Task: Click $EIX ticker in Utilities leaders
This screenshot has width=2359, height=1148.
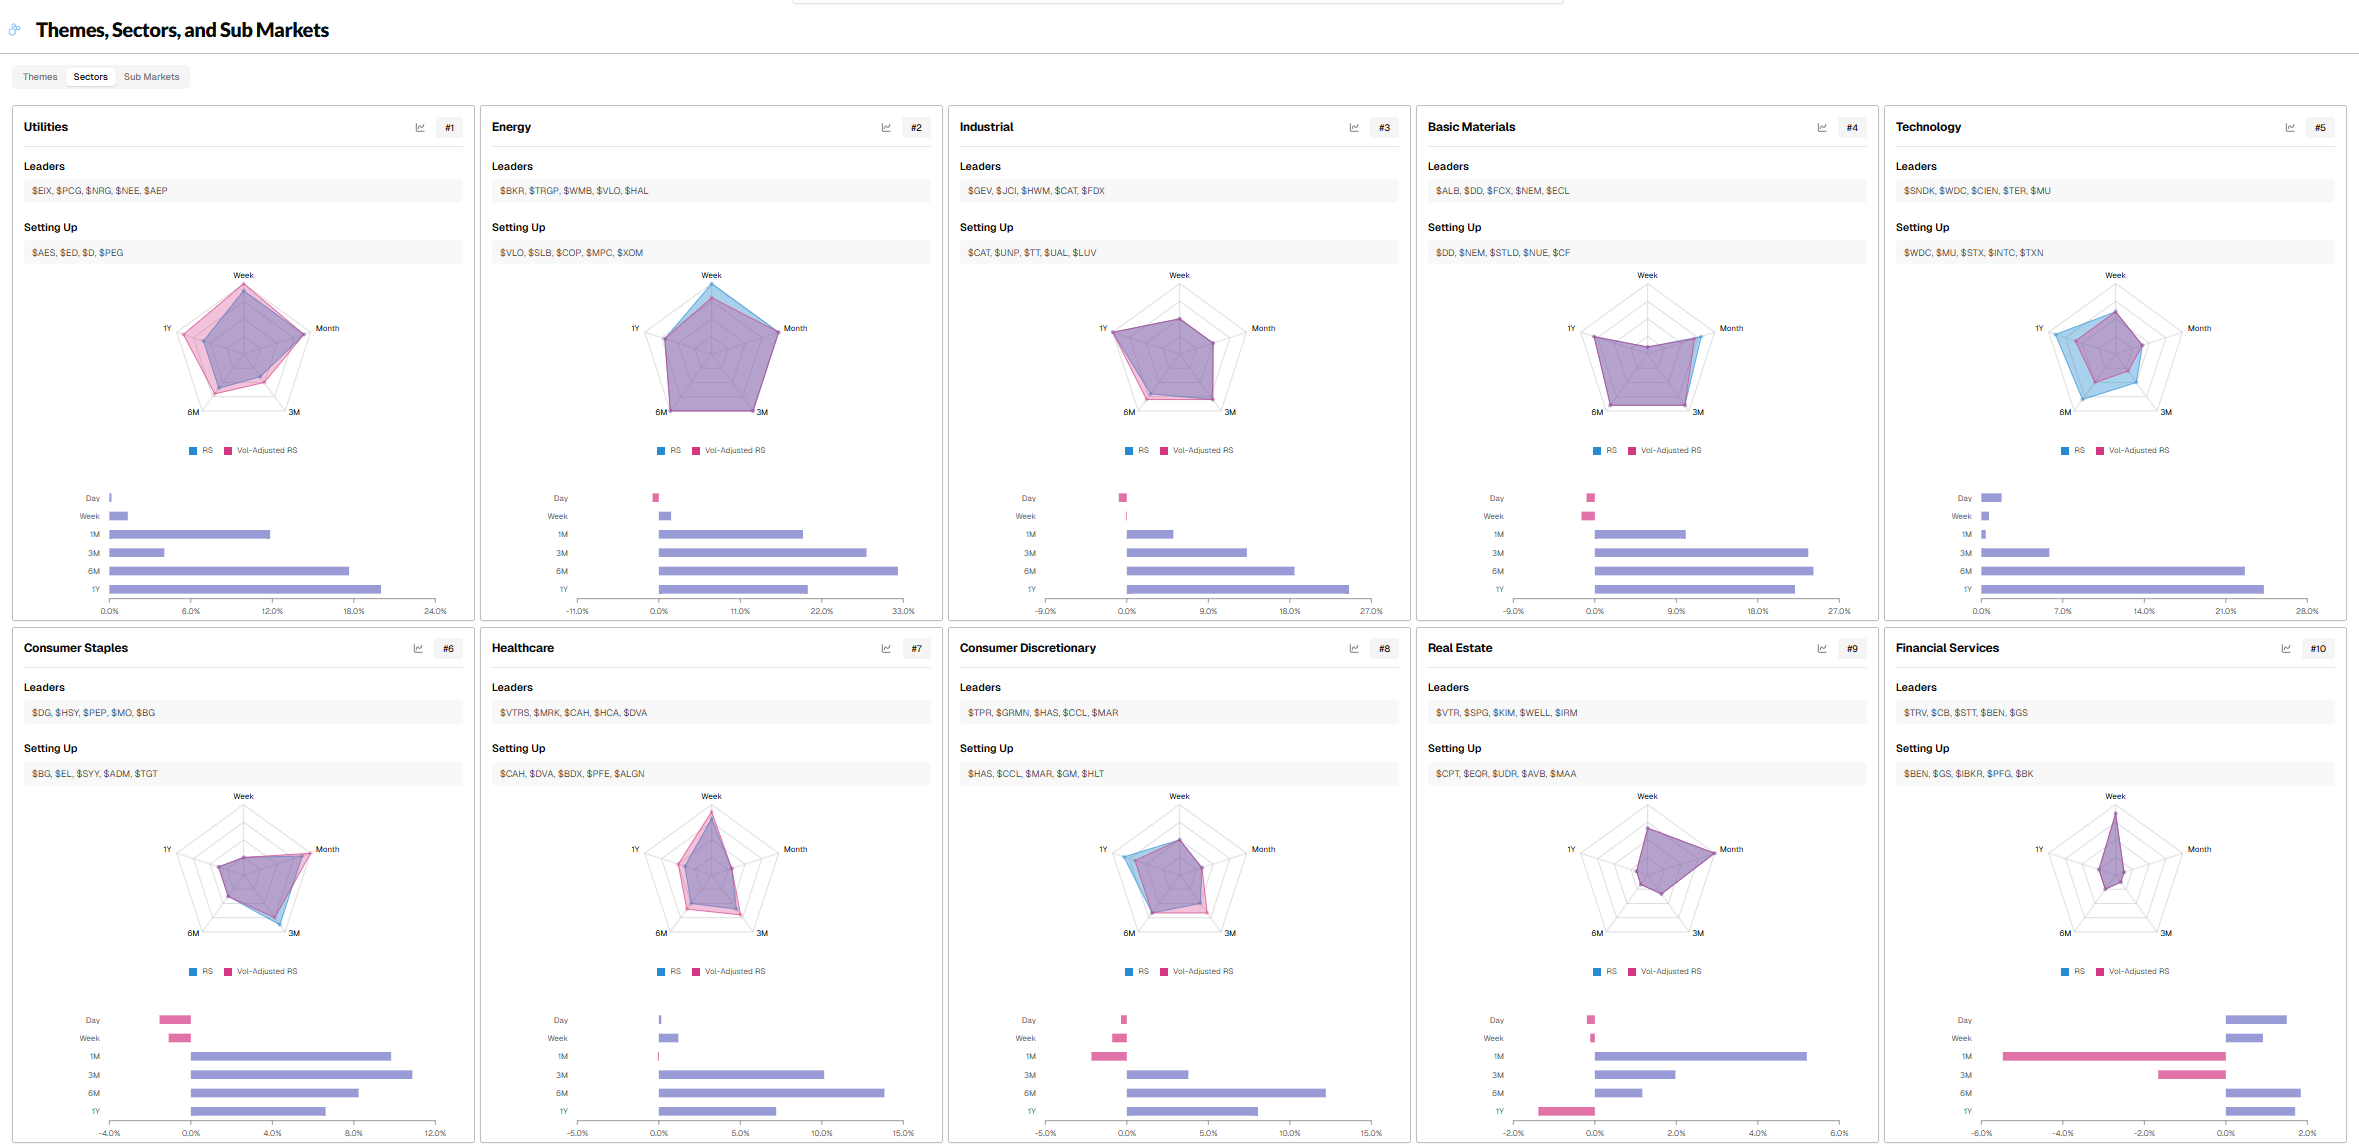Action: pos(41,191)
